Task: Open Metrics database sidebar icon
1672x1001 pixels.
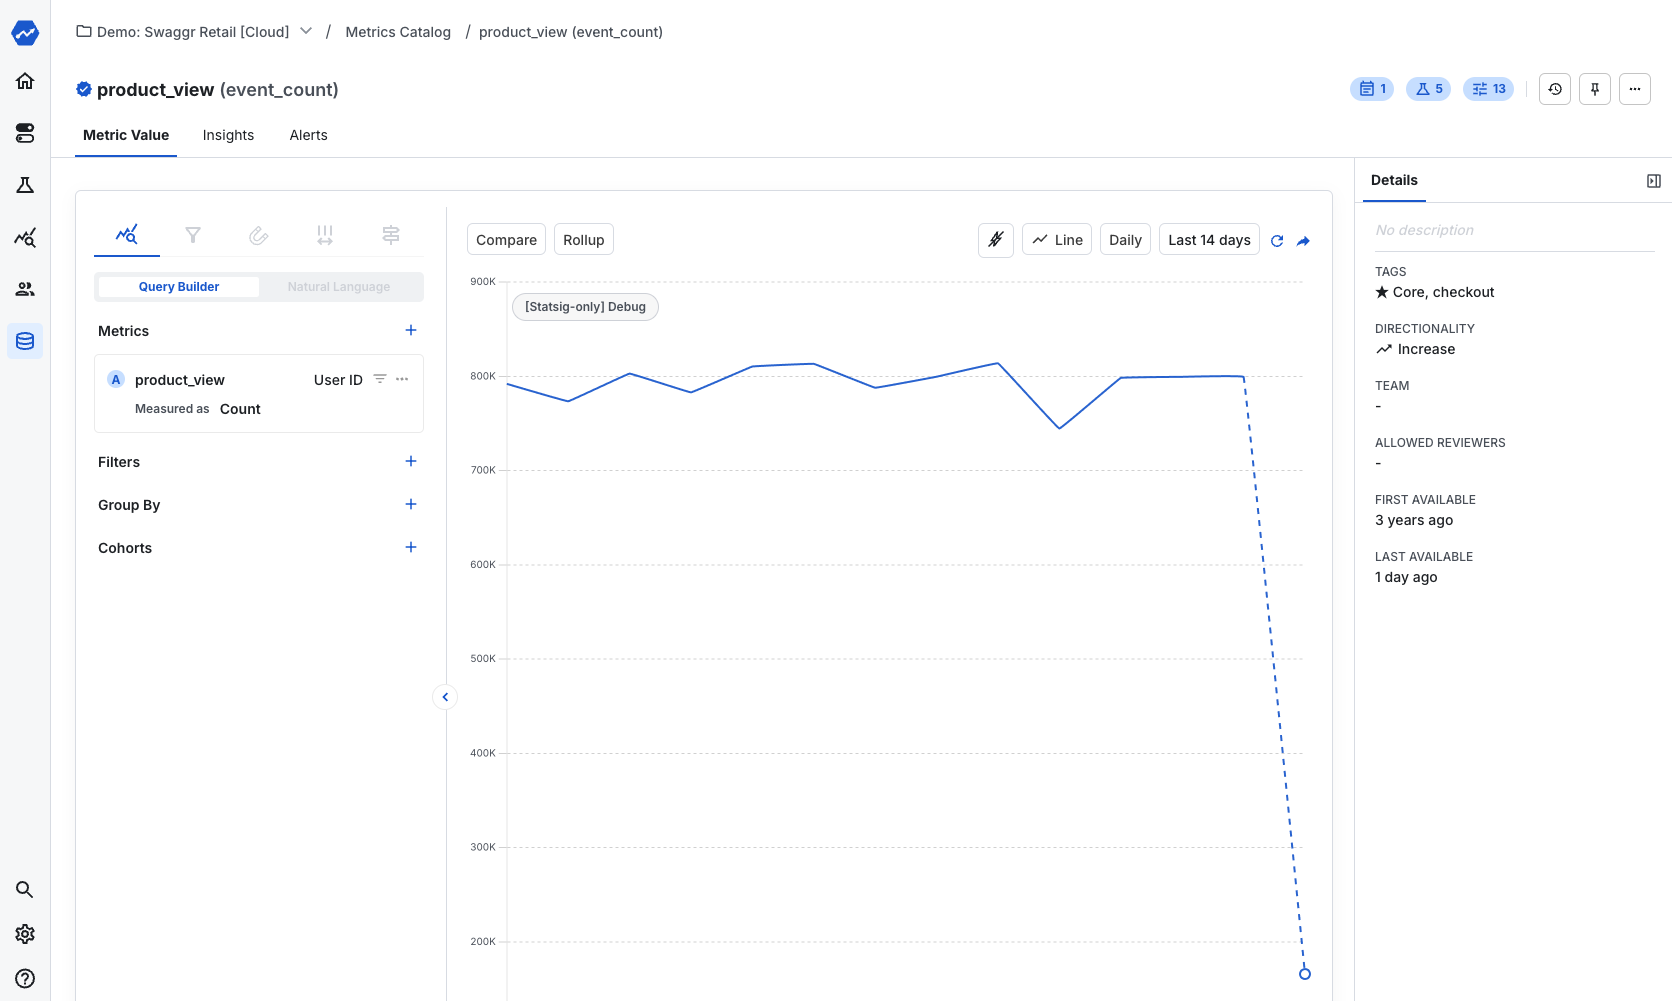Action: coord(25,341)
